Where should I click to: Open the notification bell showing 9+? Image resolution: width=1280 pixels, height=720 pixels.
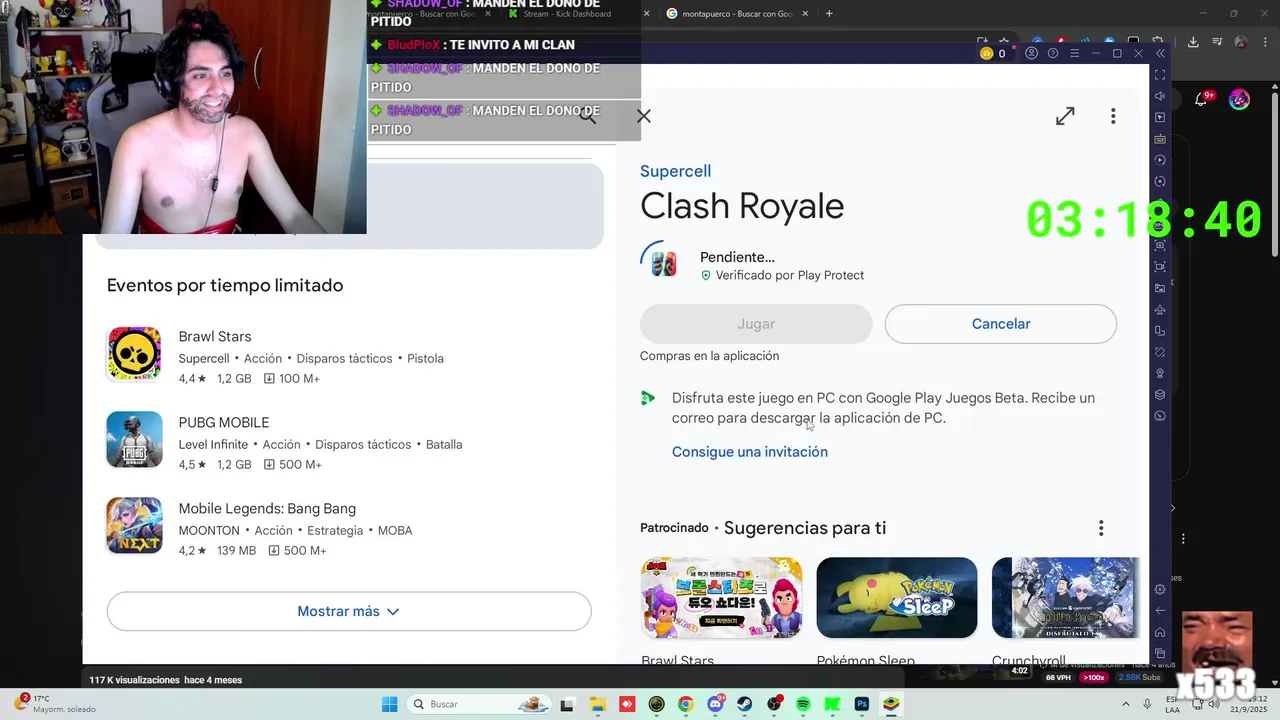coord(1203,99)
